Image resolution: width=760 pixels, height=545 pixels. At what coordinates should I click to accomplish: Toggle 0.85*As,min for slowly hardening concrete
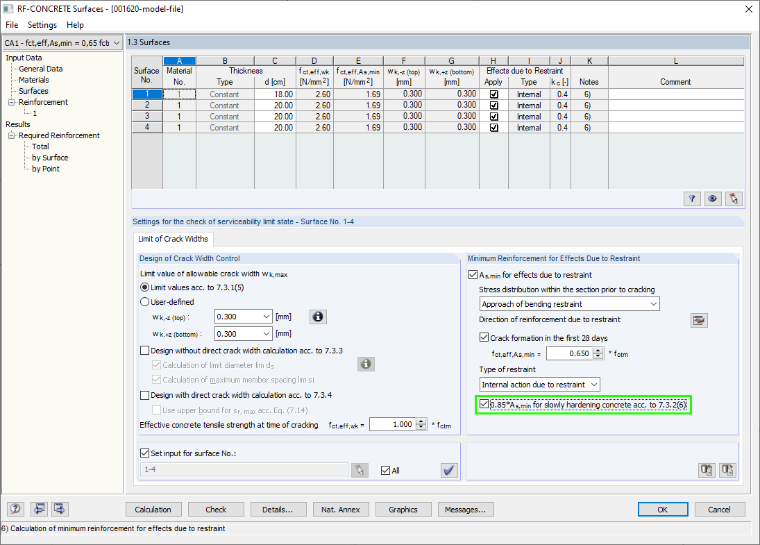pyautogui.click(x=484, y=404)
